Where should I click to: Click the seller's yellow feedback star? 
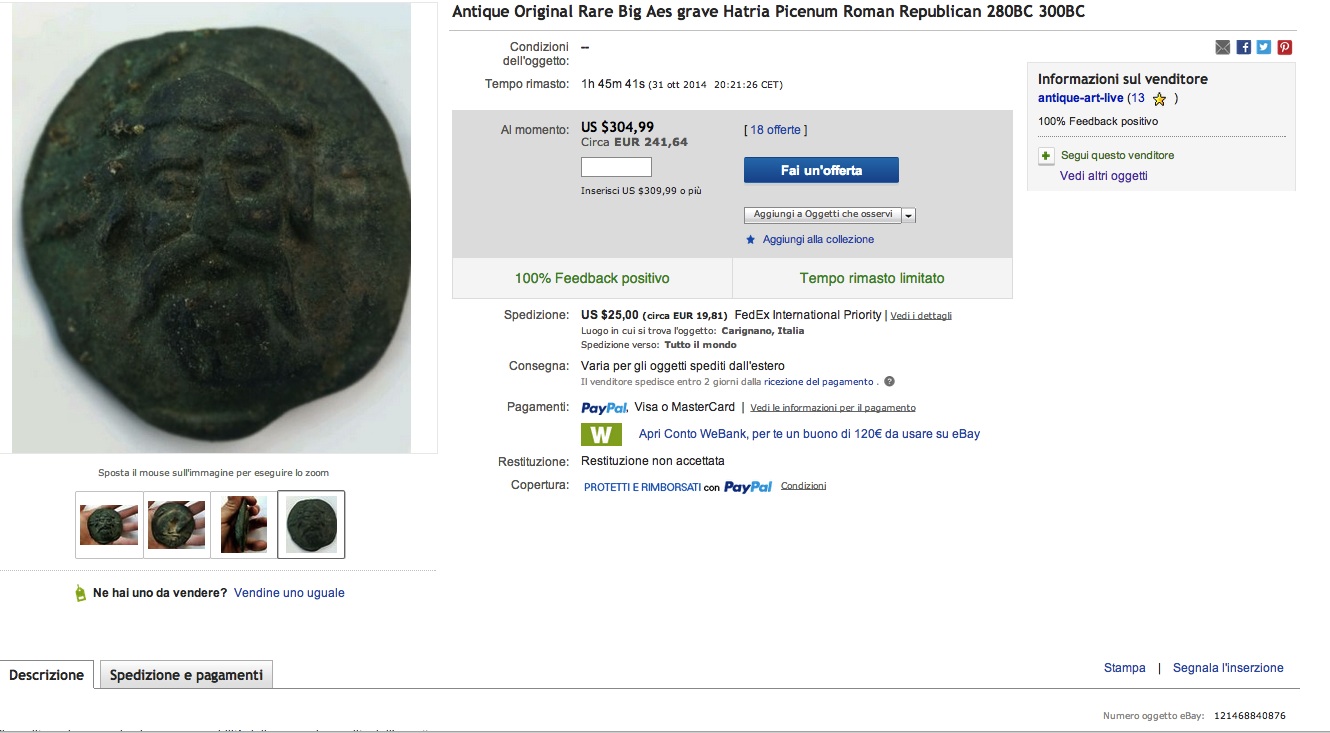coord(1159,99)
